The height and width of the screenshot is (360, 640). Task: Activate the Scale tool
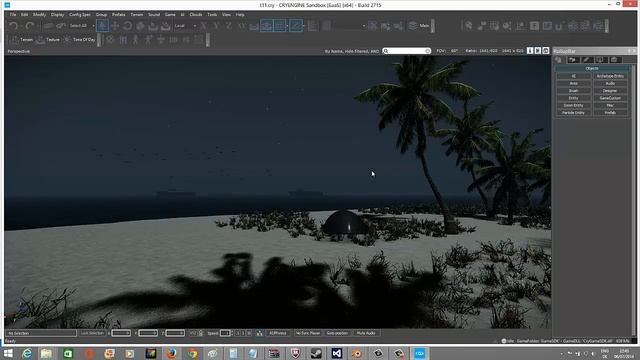(x=140, y=26)
